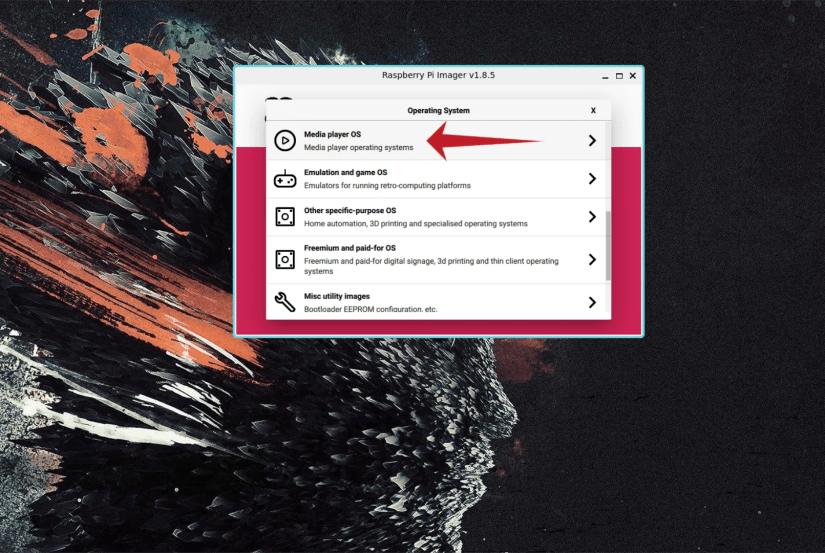Click 'Media player operating systems' description

tap(358, 147)
